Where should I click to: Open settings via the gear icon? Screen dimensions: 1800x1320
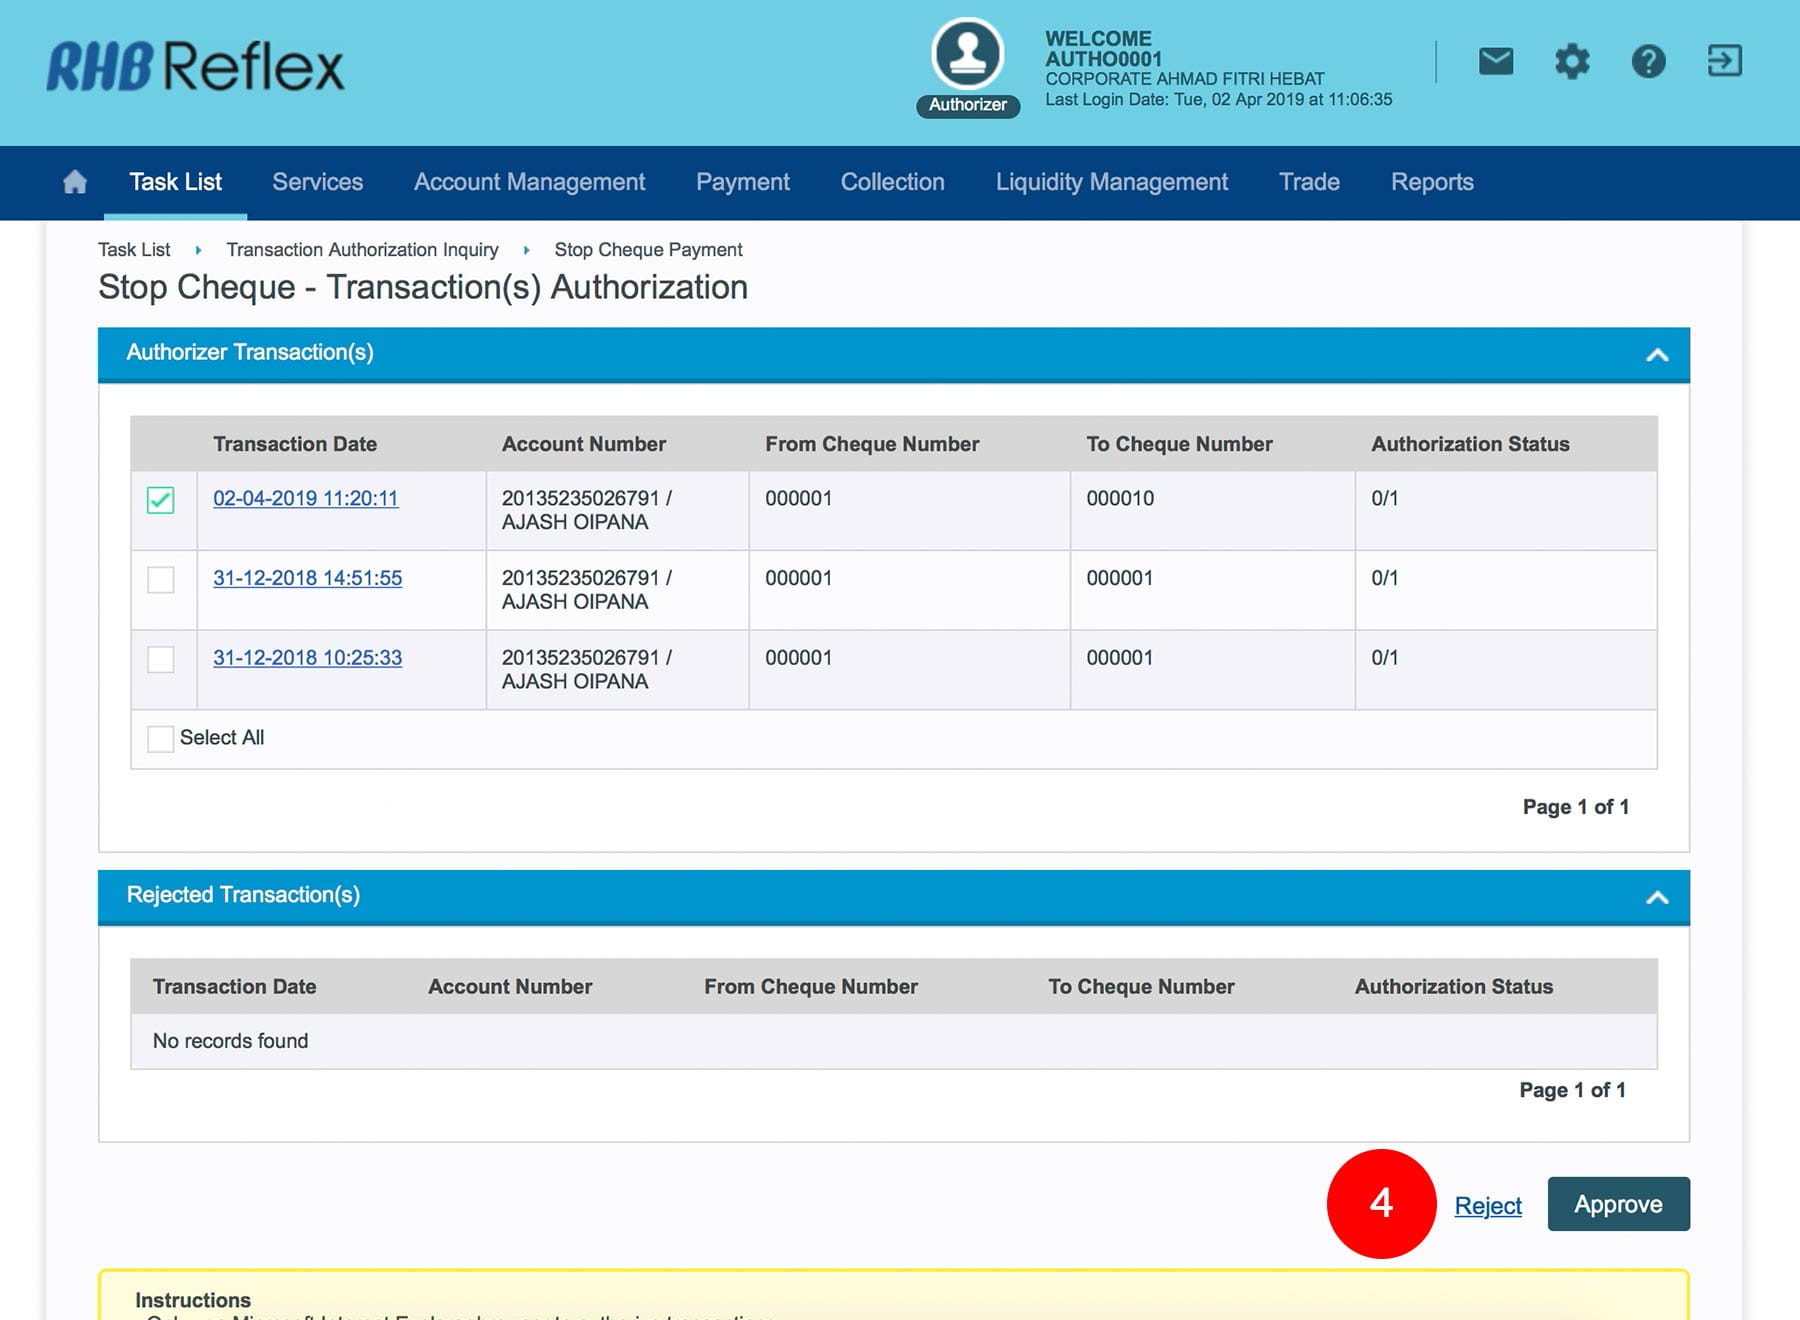coord(1572,62)
